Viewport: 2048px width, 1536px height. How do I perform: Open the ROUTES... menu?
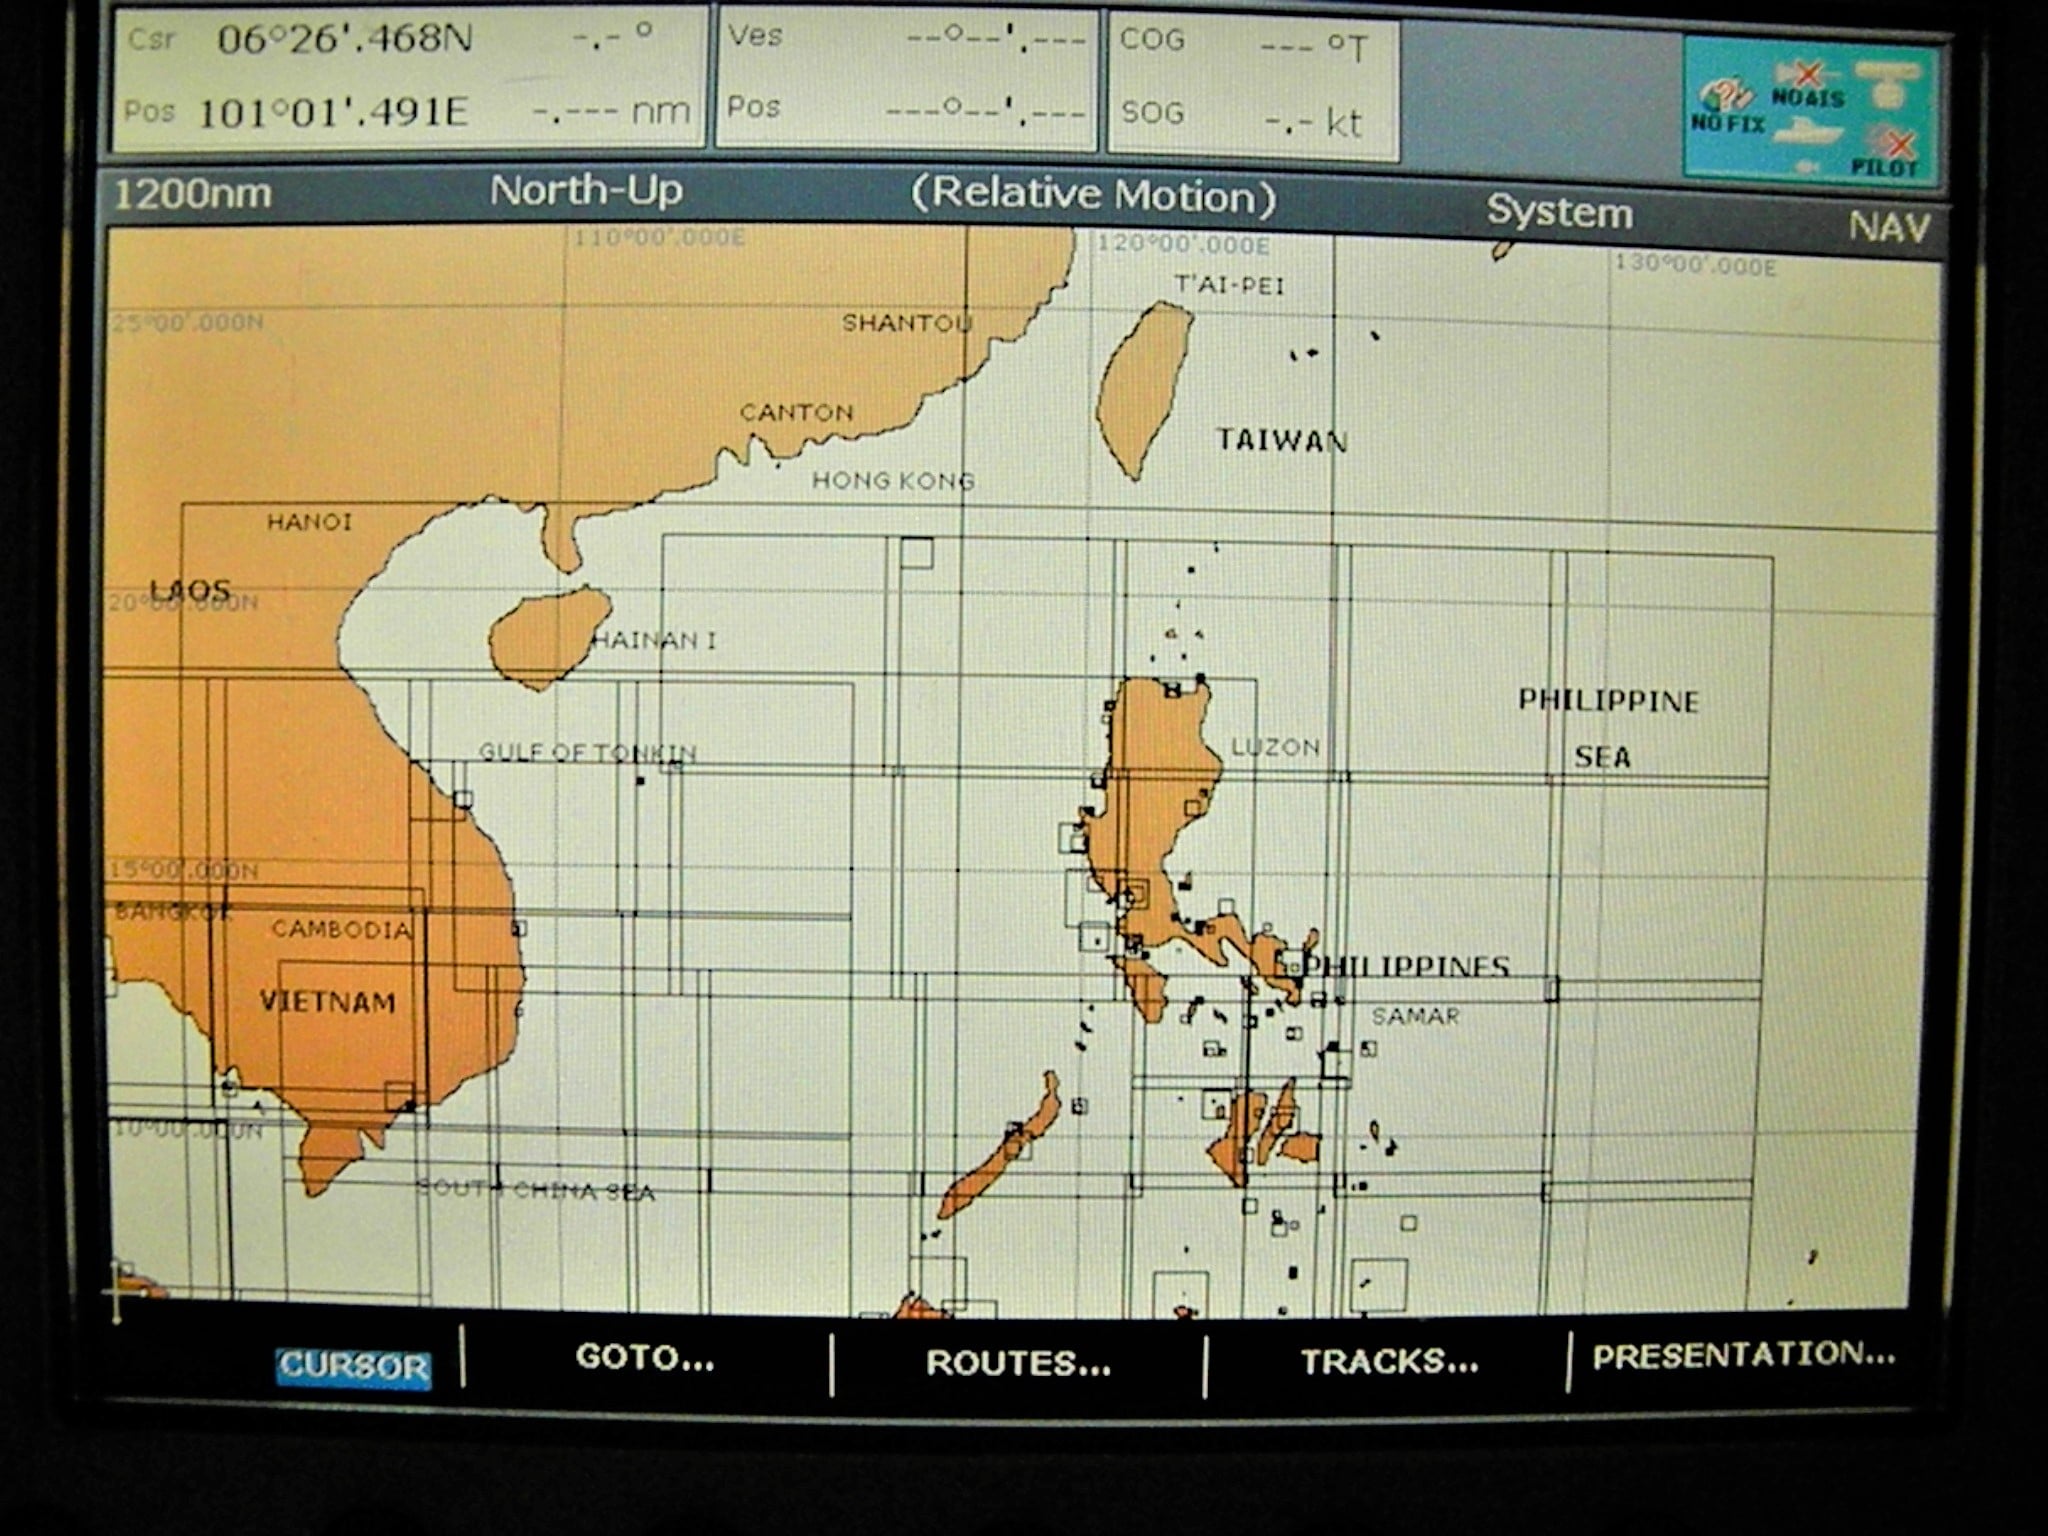click(1018, 1363)
